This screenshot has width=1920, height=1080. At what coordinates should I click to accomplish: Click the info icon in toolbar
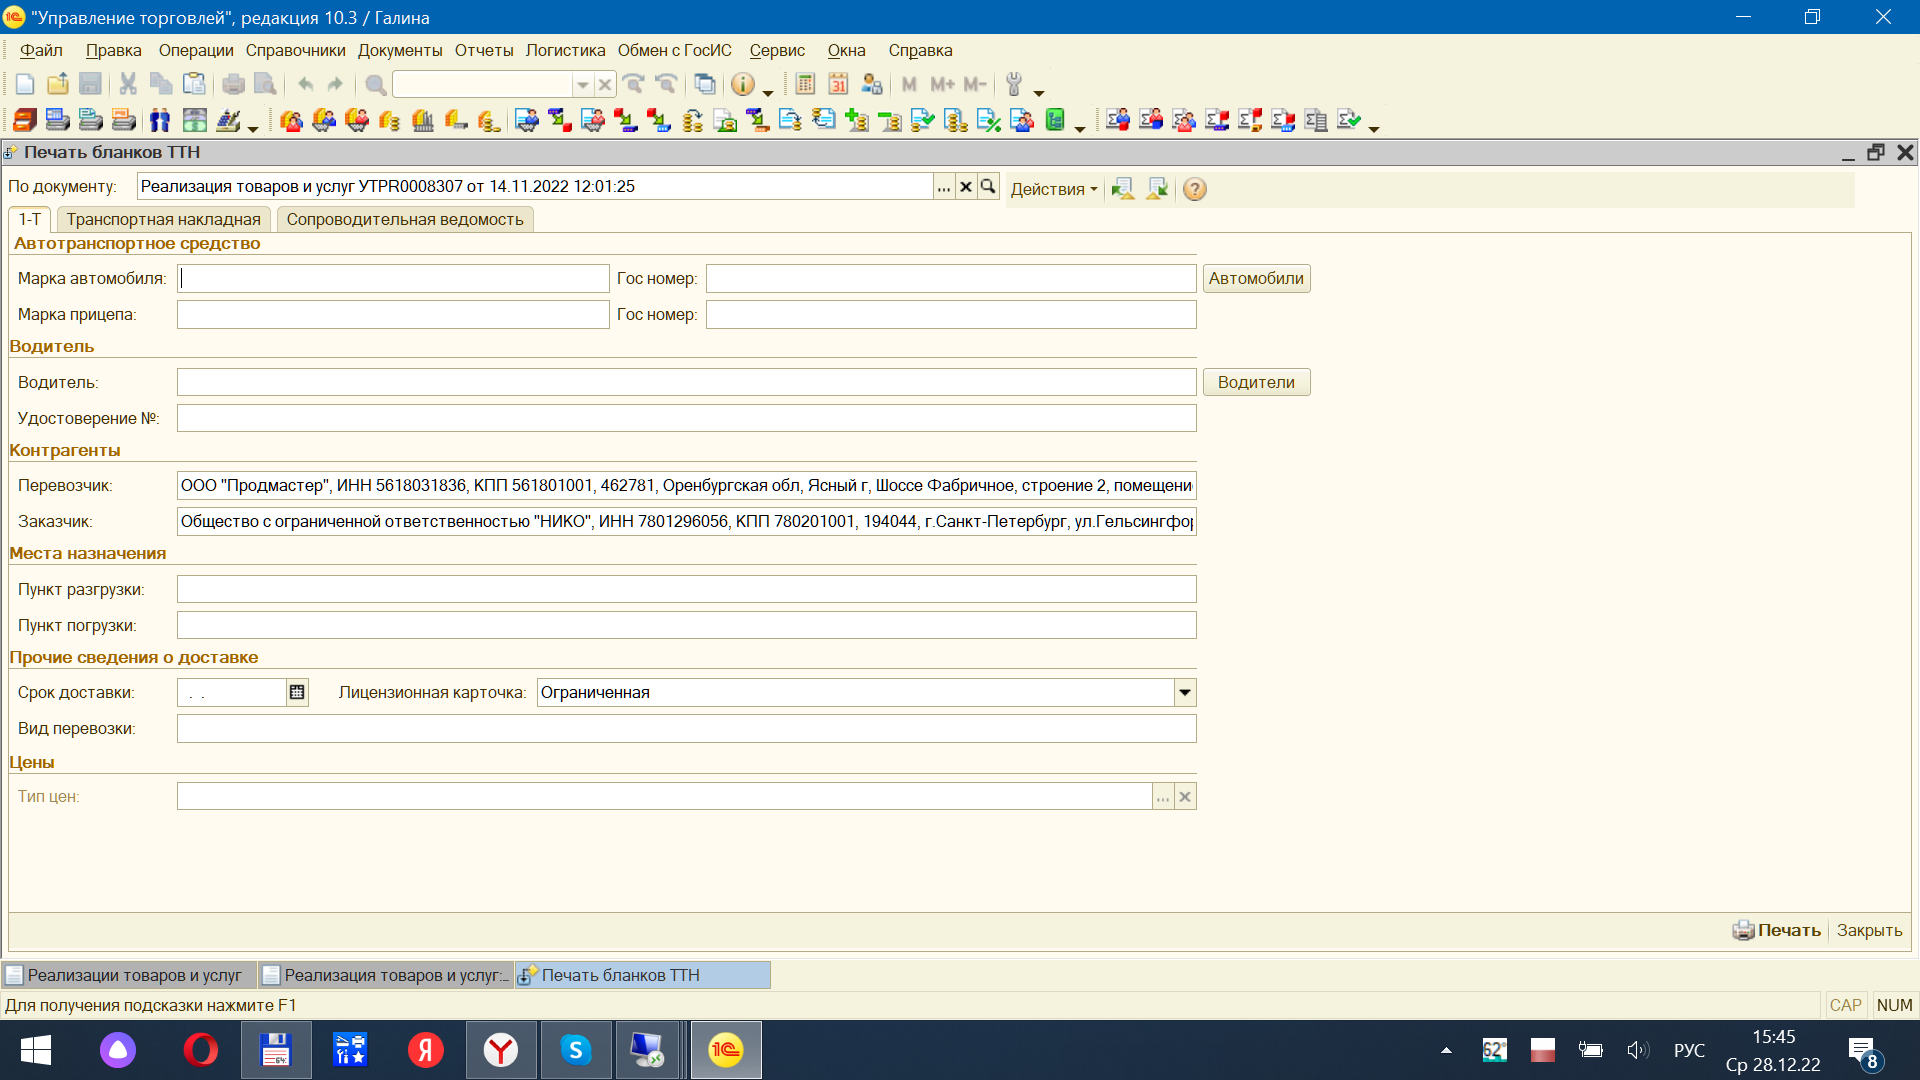coord(742,85)
